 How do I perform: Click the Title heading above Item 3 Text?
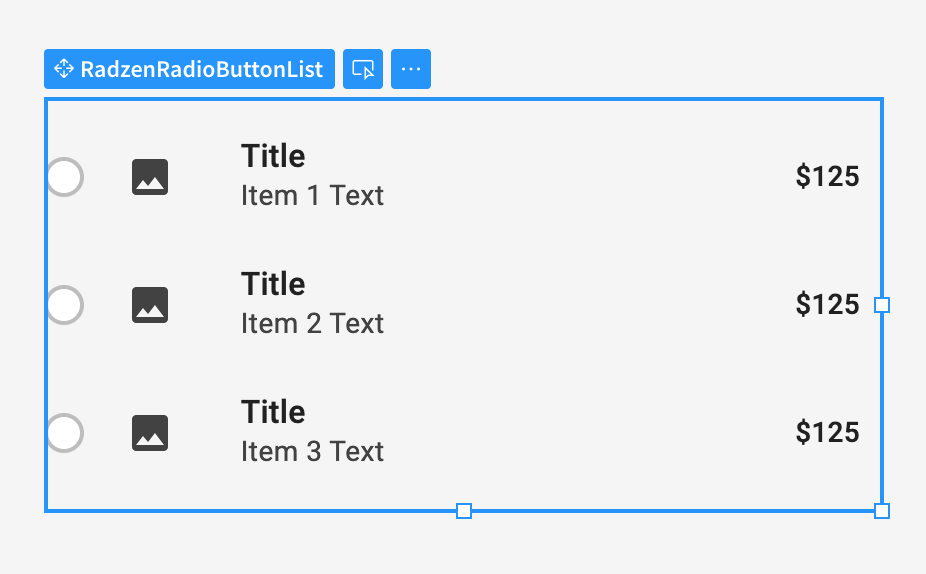coord(273,413)
